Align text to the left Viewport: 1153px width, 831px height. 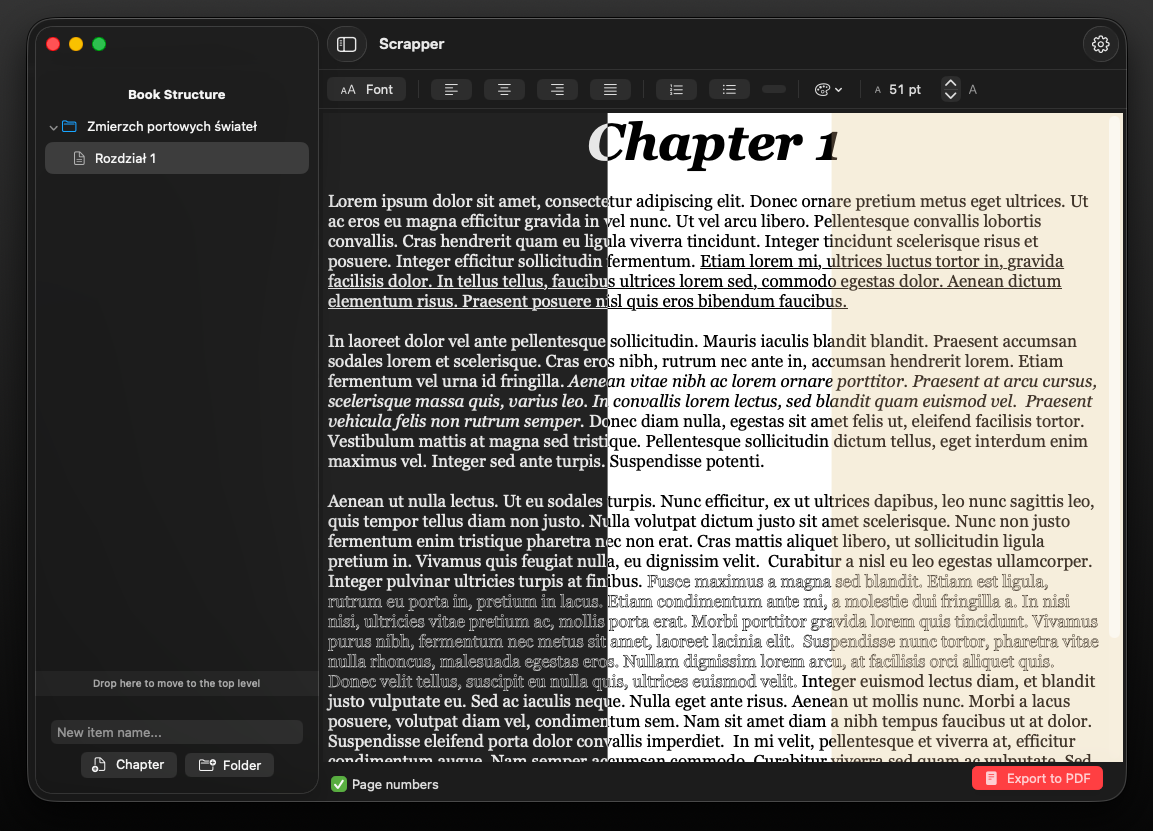[451, 90]
